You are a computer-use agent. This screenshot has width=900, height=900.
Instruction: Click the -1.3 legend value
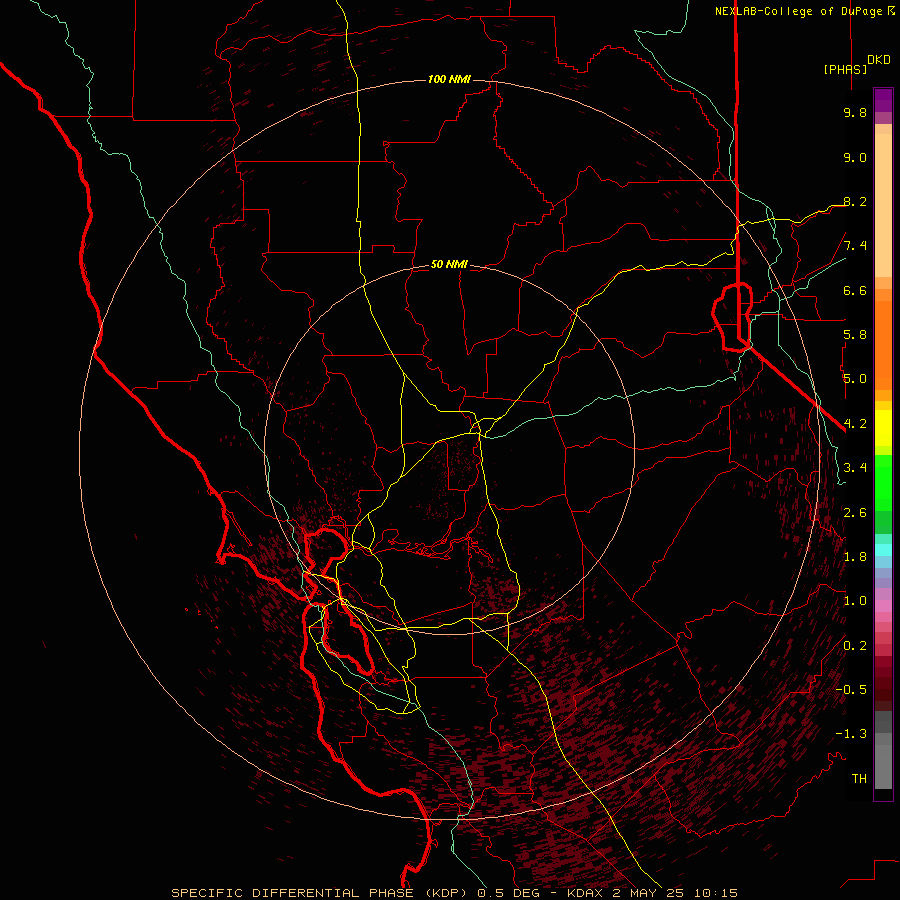click(x=851, y=734)
